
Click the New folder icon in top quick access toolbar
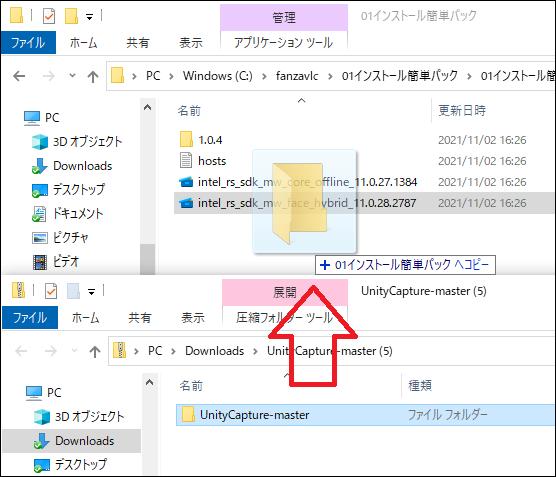(x=71, y=16)
